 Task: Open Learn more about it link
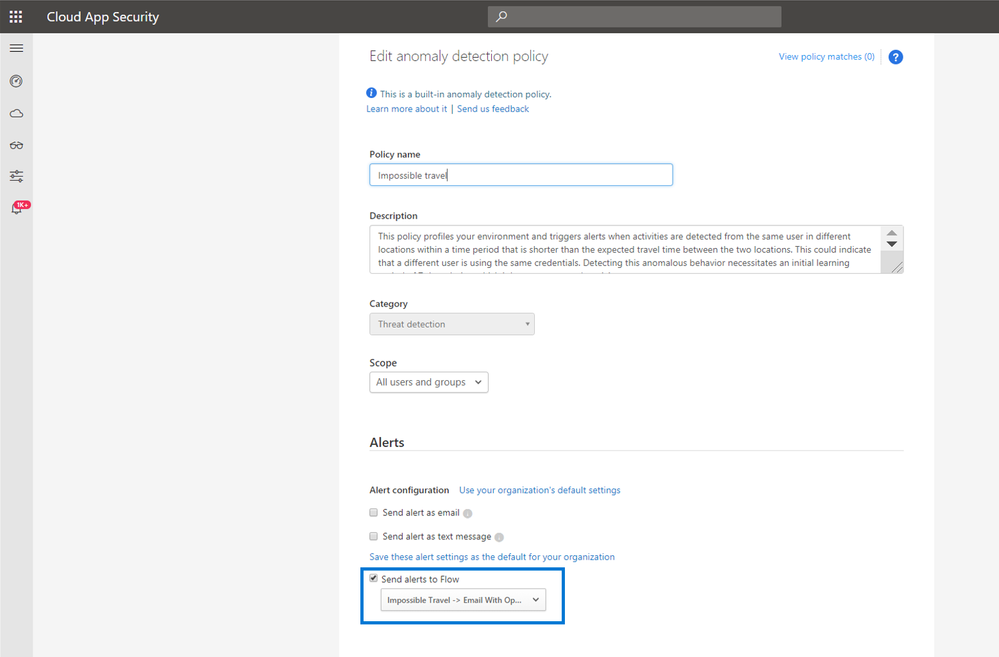click(406, 109)
